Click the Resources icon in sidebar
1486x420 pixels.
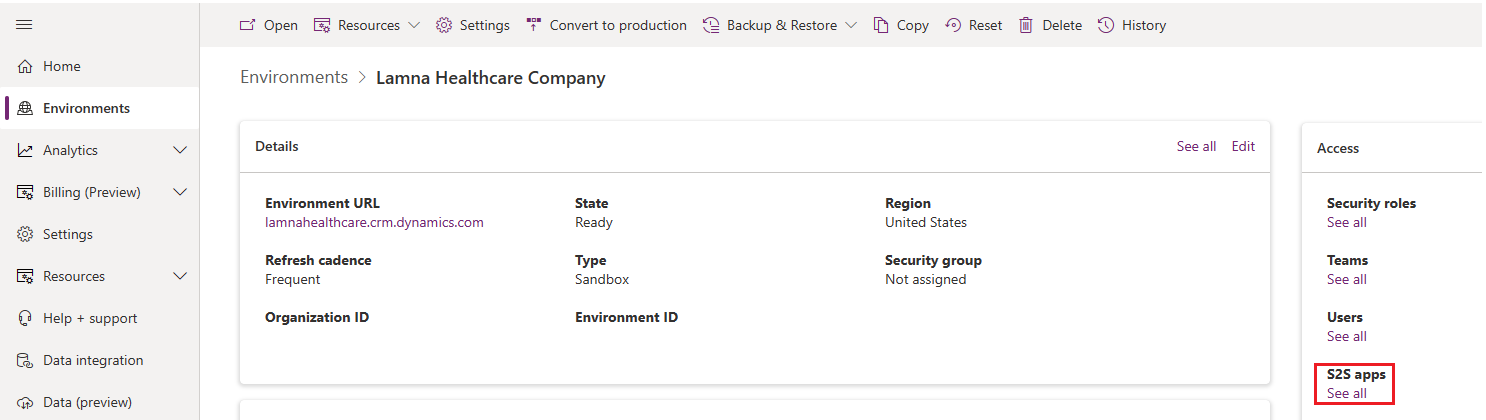25,276
